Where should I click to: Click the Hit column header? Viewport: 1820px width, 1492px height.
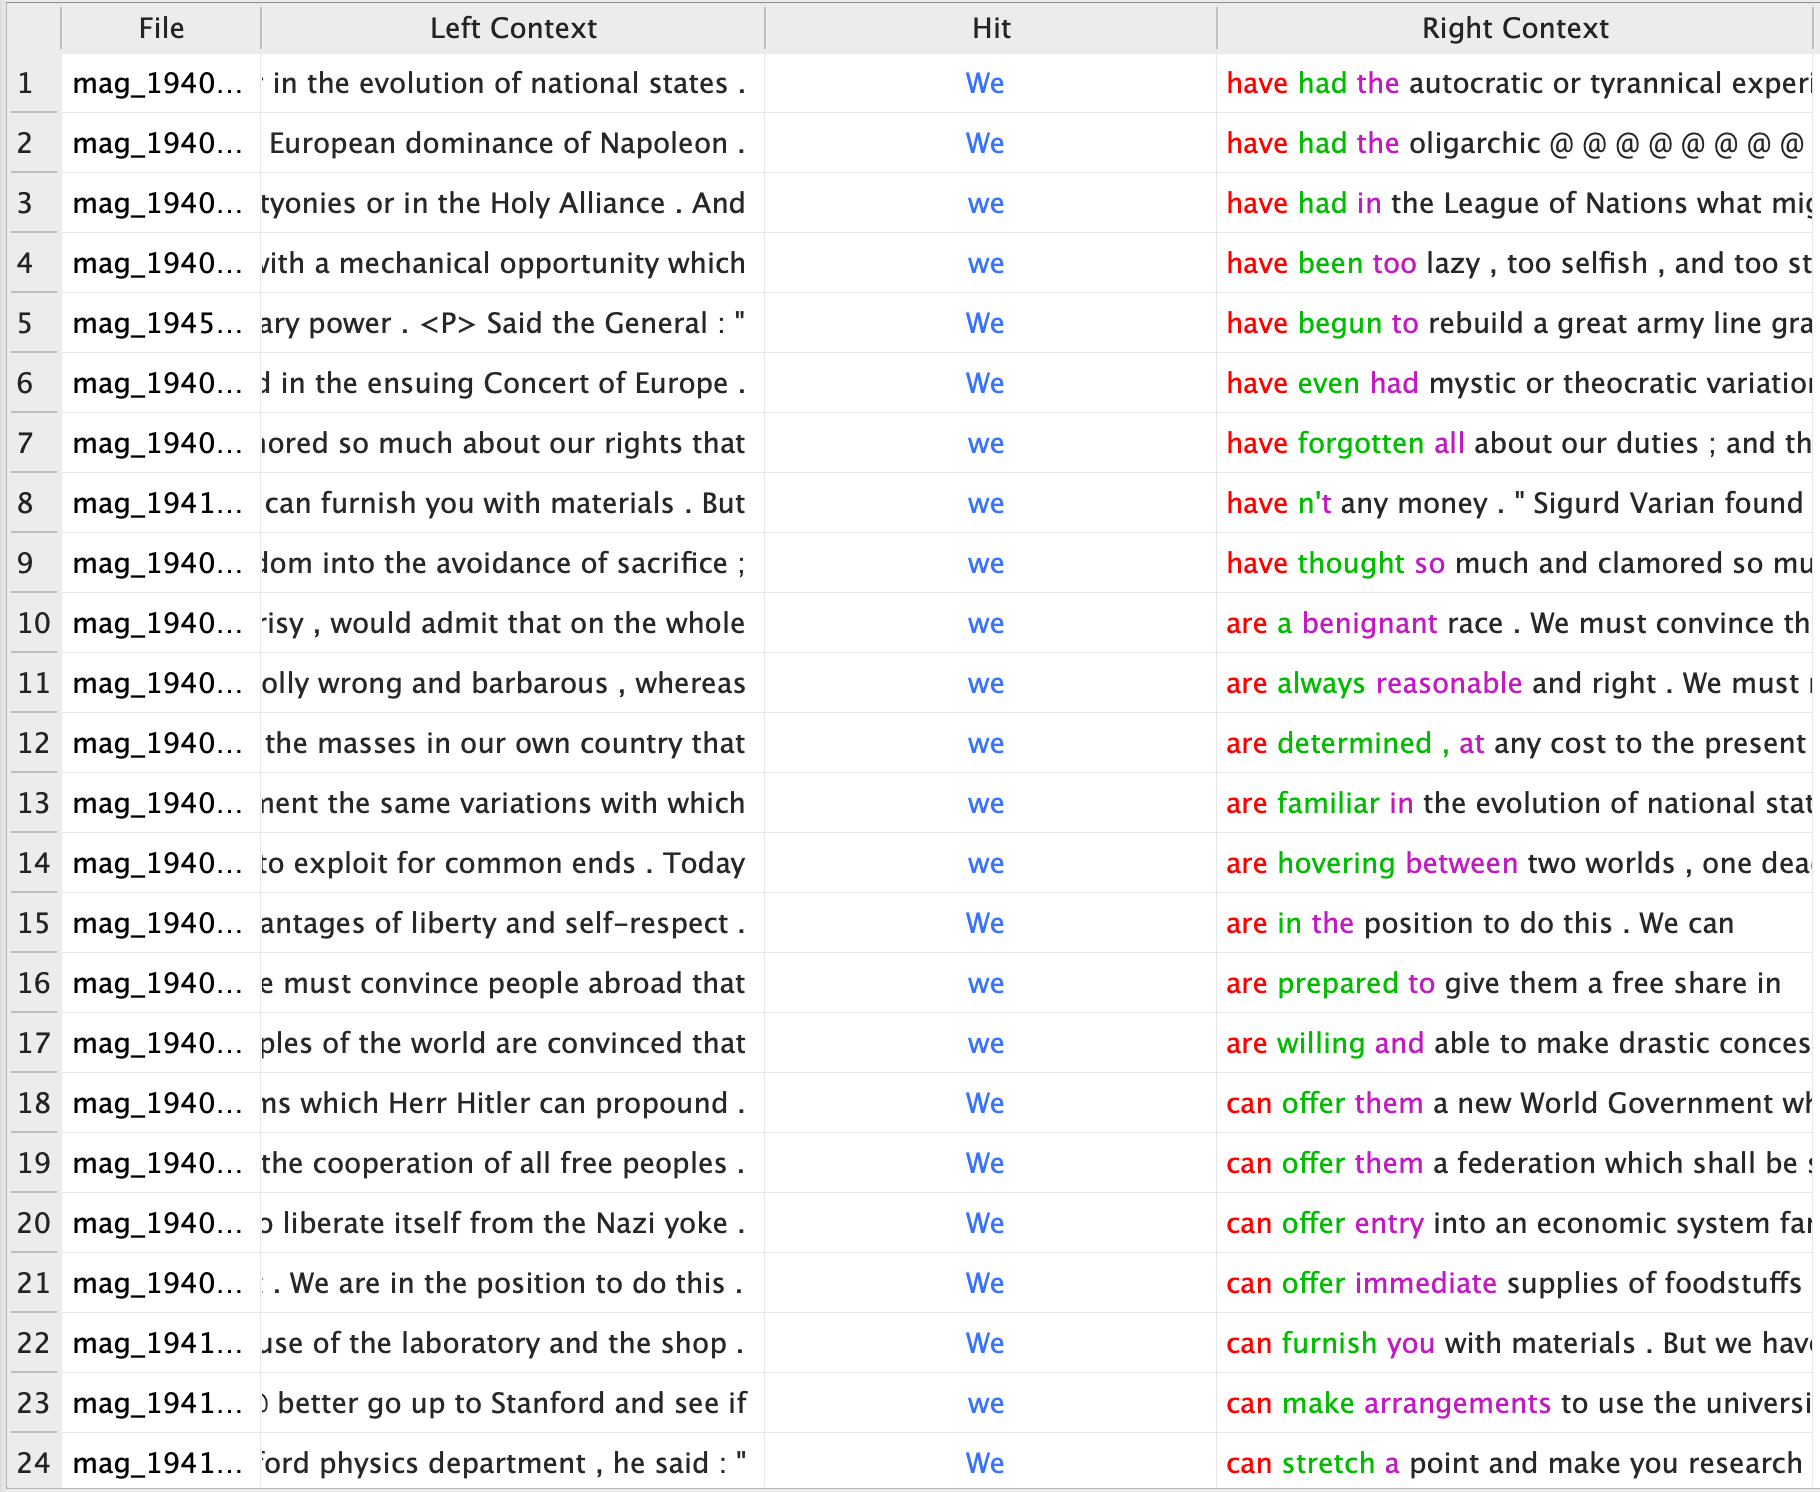point(990,28)
